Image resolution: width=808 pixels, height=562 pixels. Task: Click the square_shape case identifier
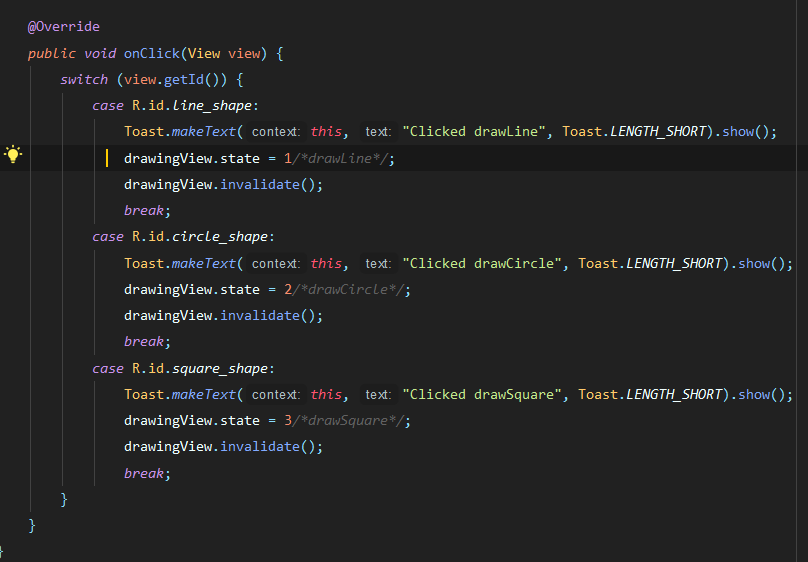pos(220,369)
